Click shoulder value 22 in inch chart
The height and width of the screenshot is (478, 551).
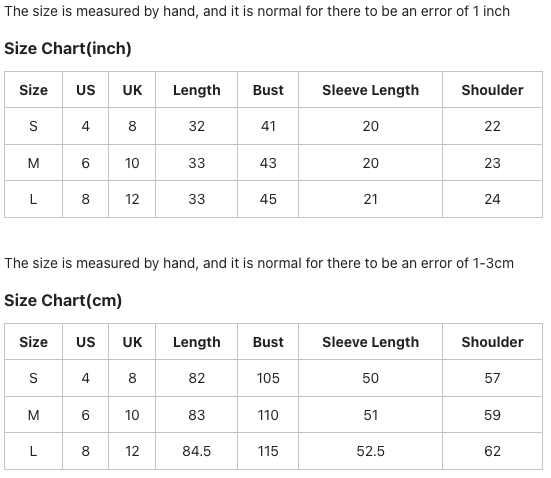(492, 126)
